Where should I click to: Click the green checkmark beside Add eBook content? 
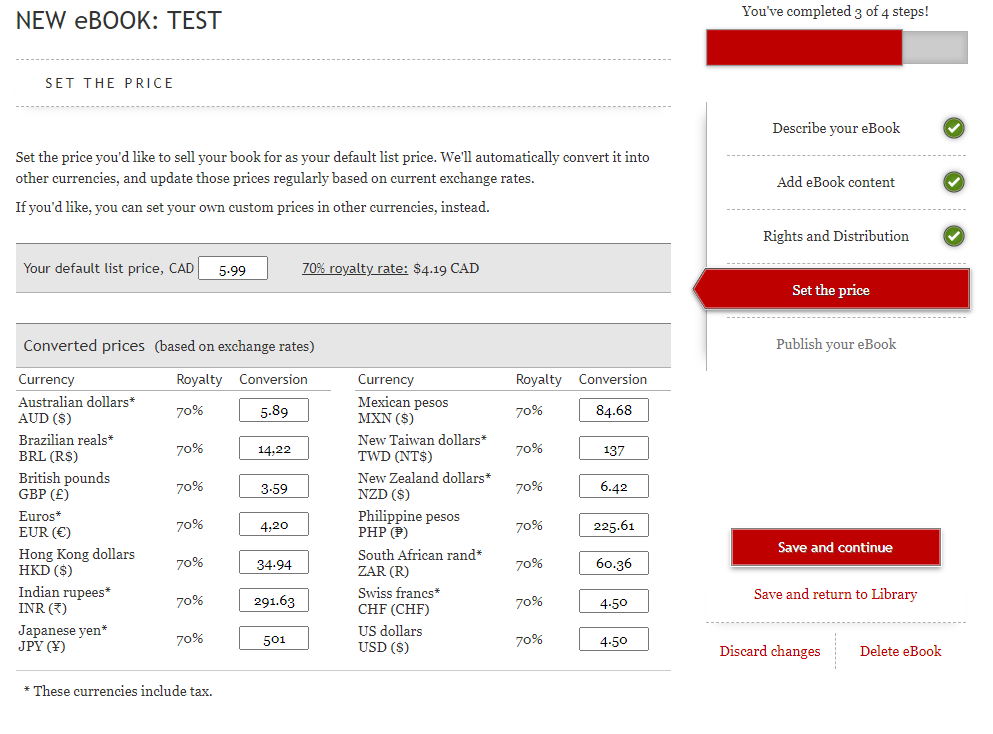point(953,182)
